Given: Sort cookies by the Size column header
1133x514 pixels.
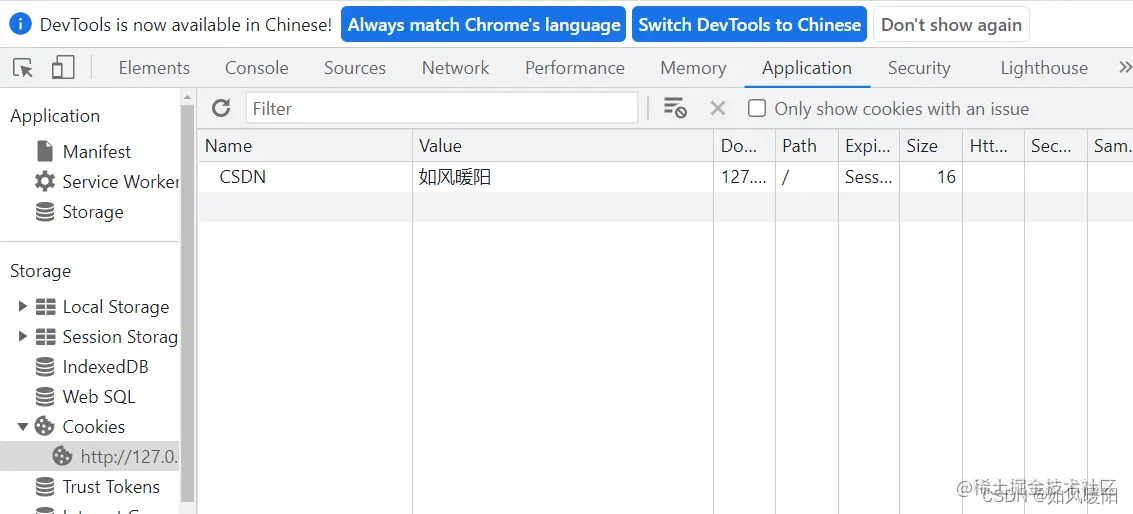Looking at the screenshot, I should point(931,145).
